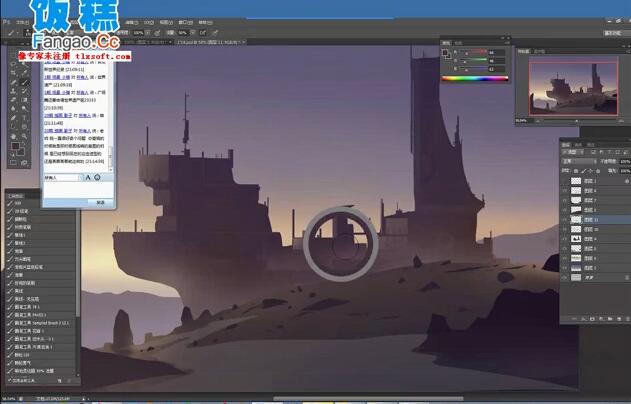Open the layer filter kind dropdown
631x404 pixels.
[573, 152]
